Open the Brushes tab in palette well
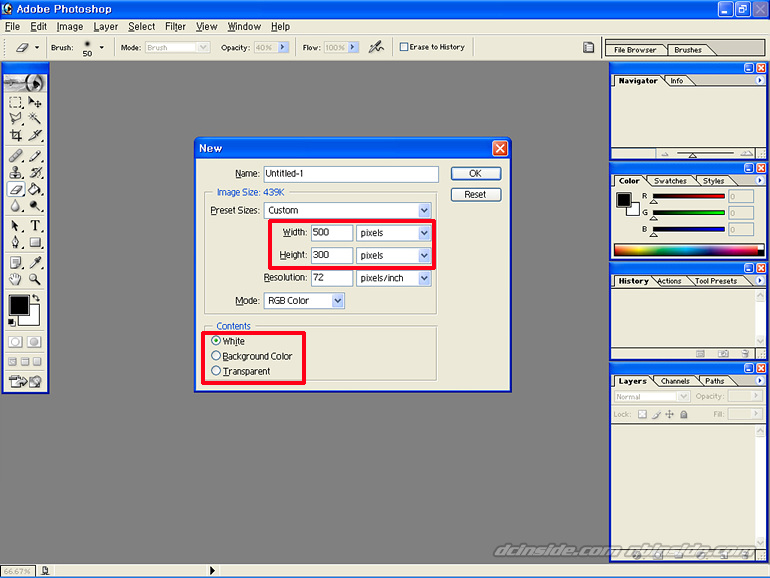770x578 pixels. (x=688, y=50)
